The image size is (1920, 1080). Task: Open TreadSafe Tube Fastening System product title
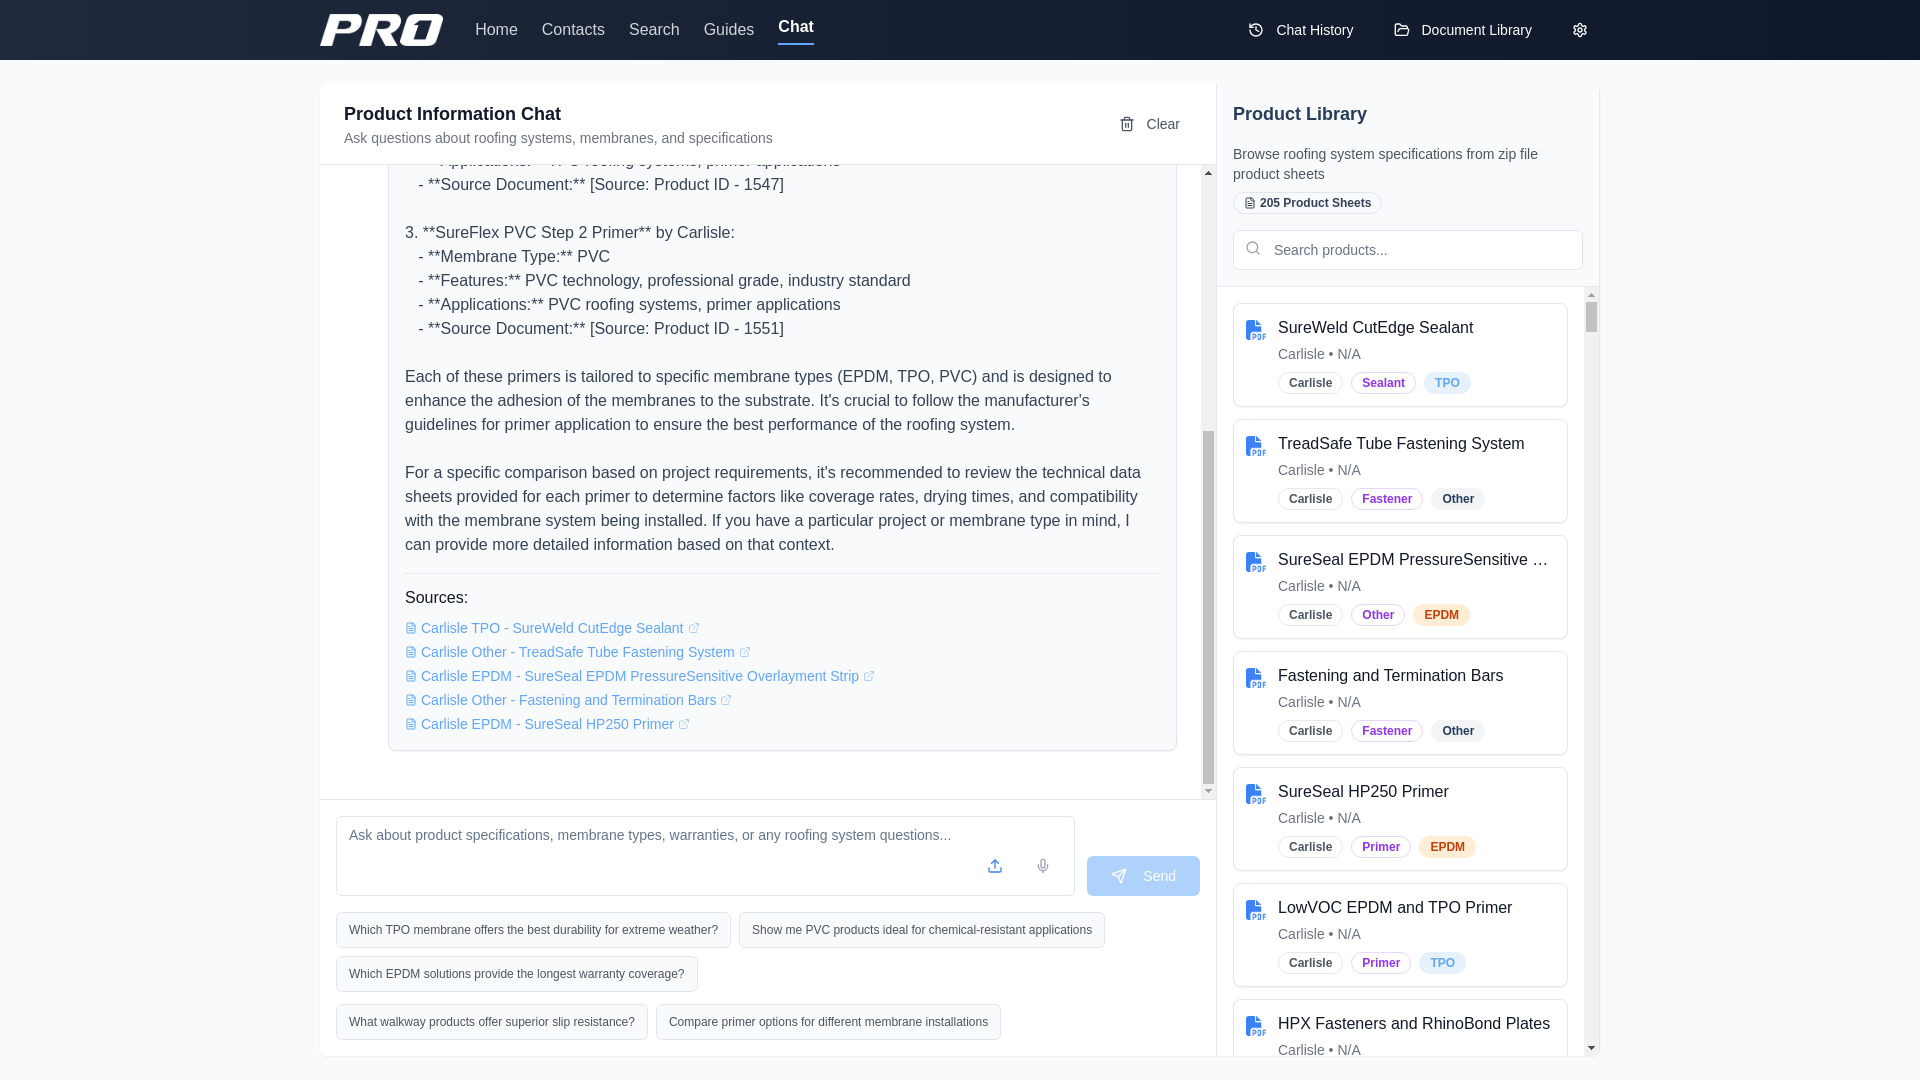pos(1401,444)
